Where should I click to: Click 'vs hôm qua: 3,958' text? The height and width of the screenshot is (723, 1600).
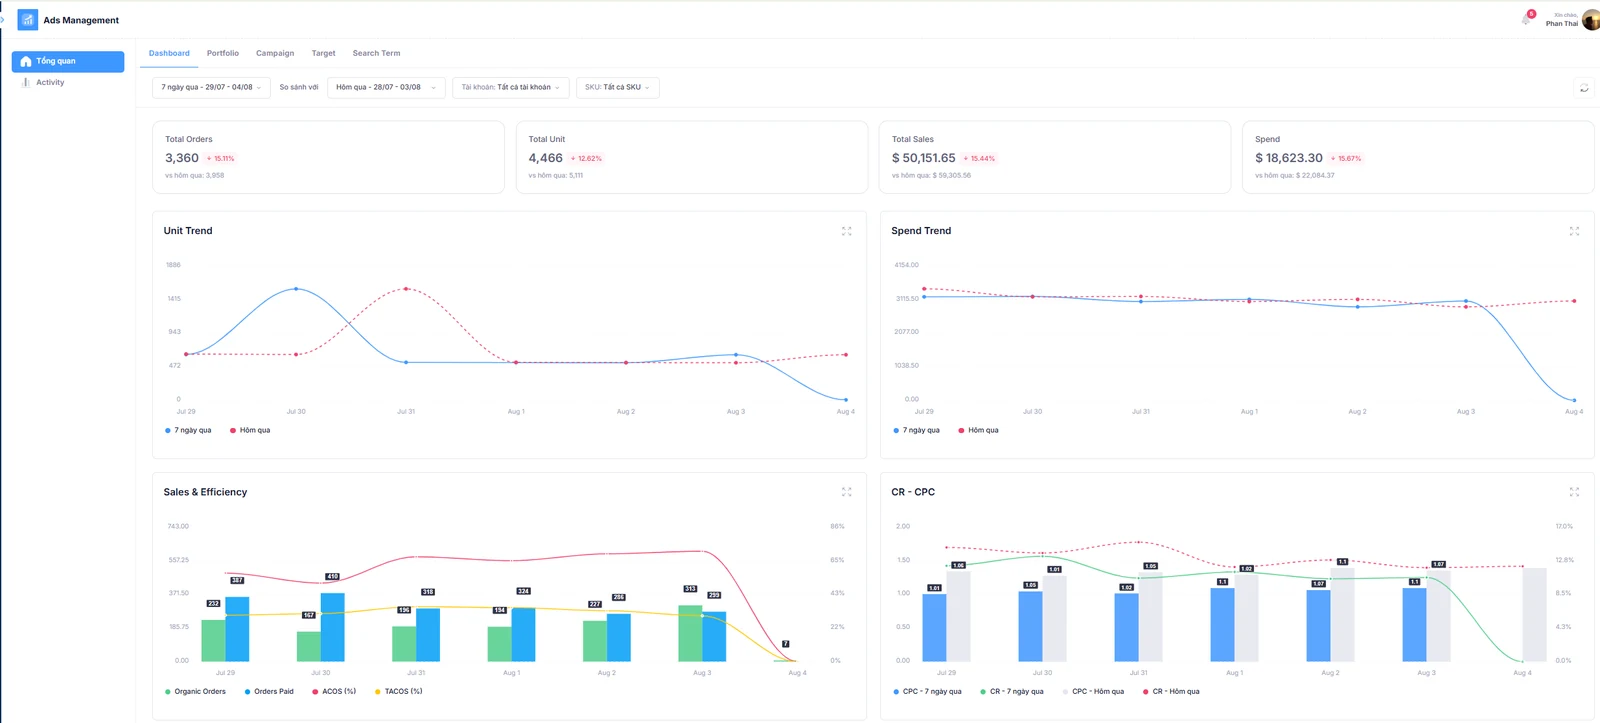(x=195, y=175)
